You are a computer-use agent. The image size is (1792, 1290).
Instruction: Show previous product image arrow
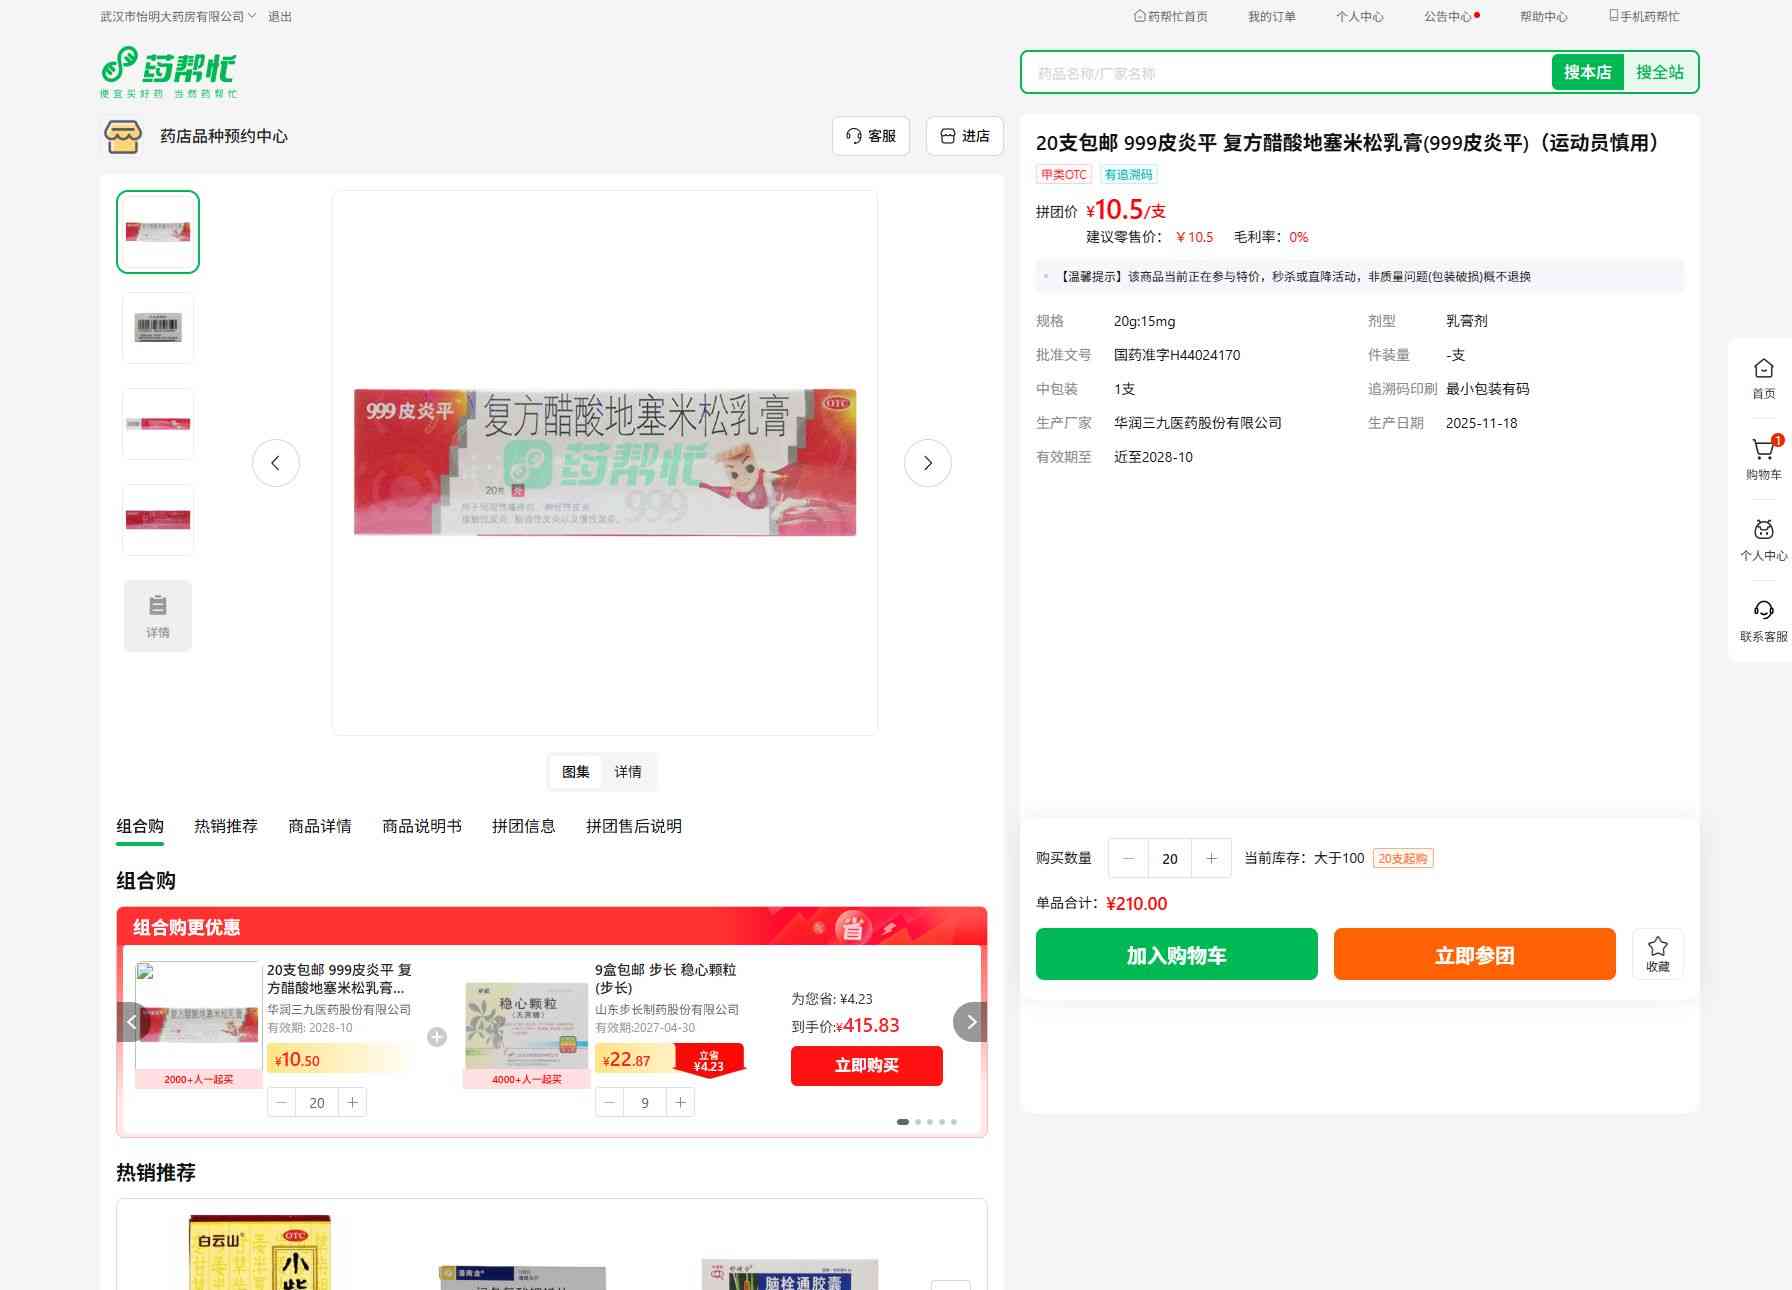click(276, 463)
